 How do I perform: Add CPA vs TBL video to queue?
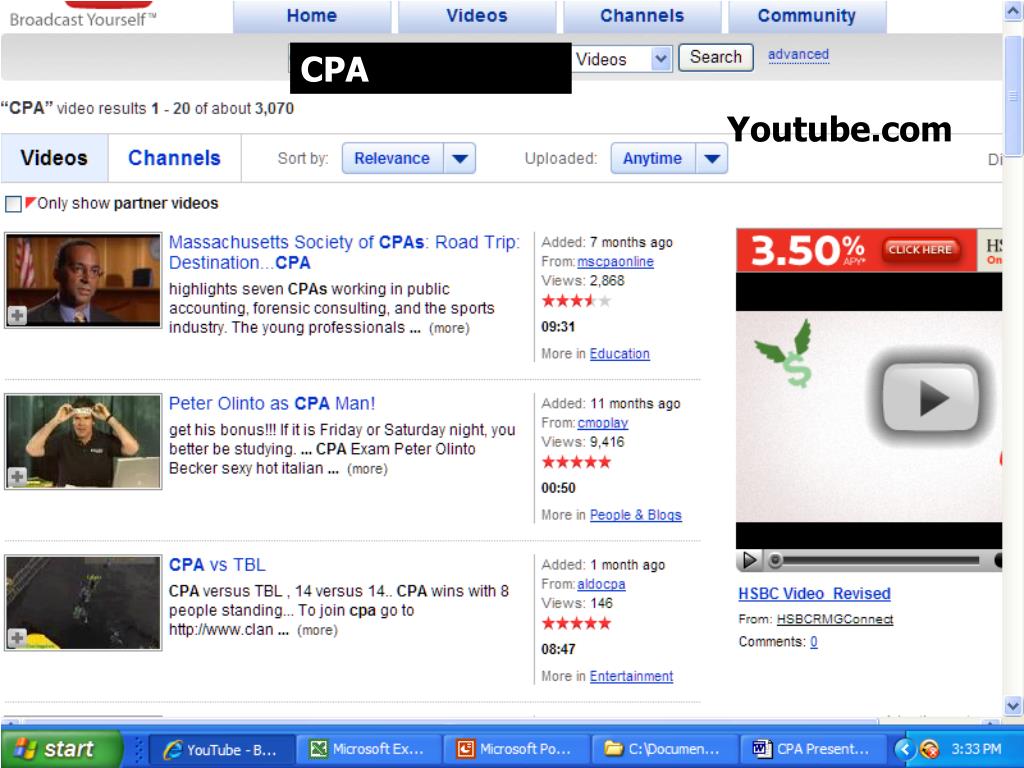pos(17,637)
